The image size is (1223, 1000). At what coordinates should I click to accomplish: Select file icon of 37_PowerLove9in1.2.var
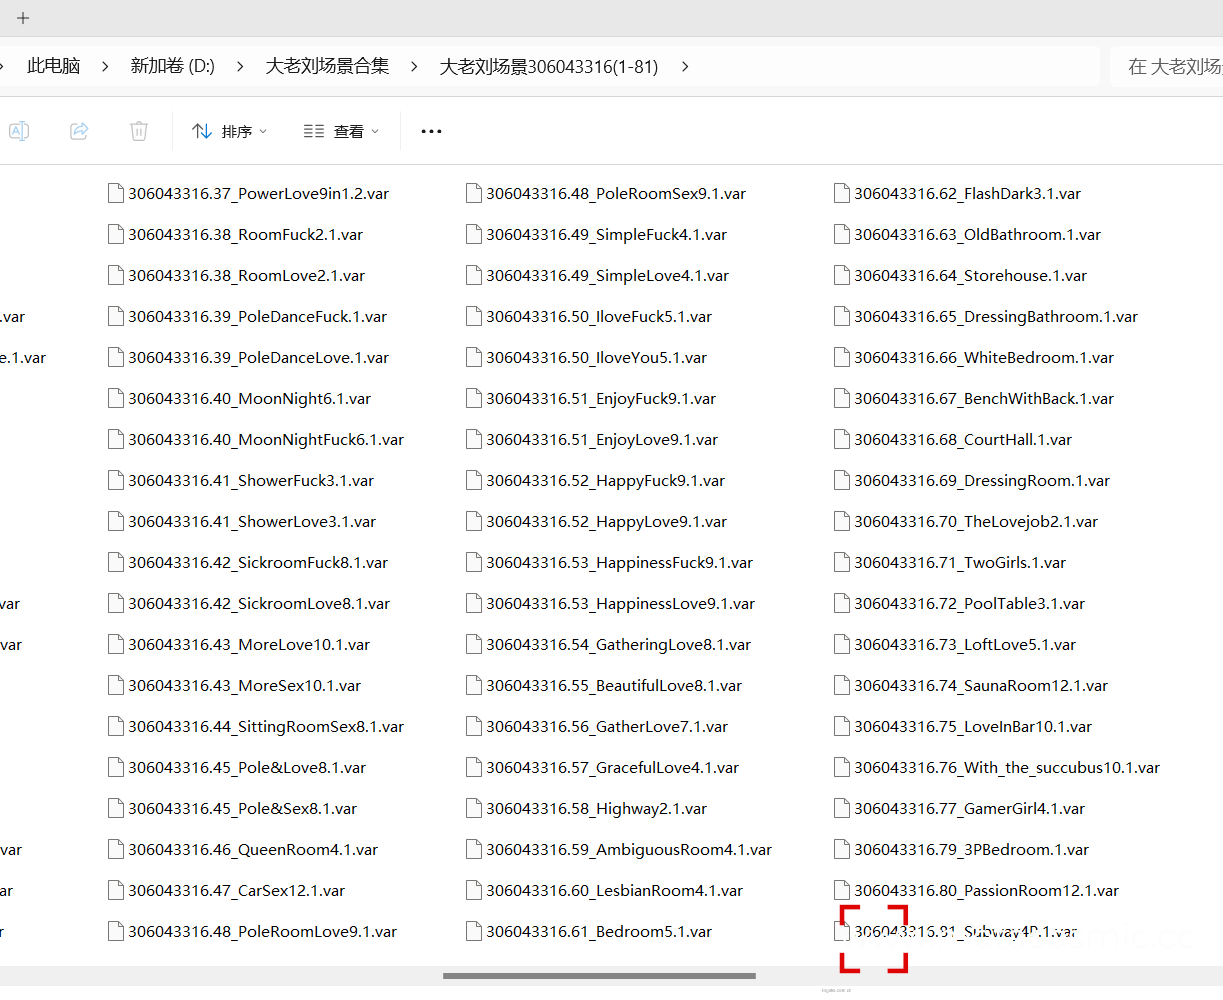(116, 193)
